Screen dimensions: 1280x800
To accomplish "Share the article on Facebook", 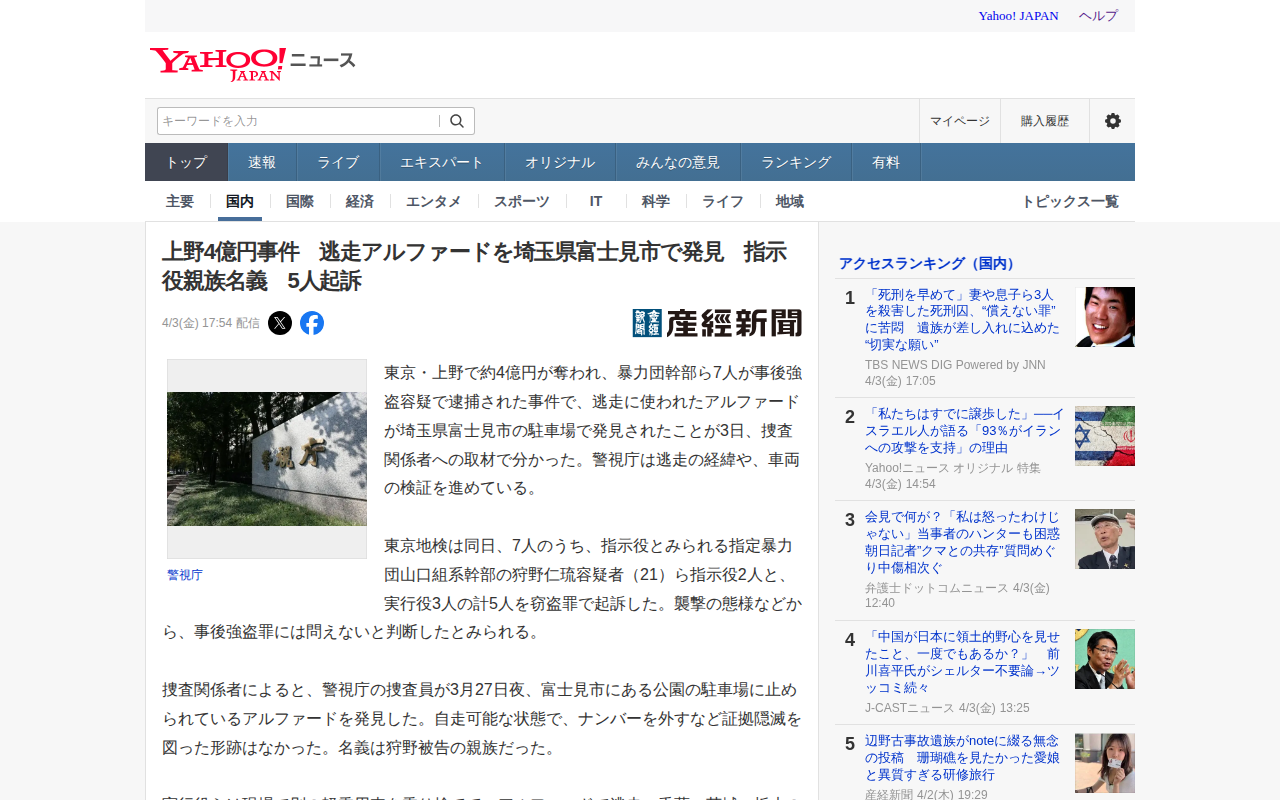I will 312,323.
